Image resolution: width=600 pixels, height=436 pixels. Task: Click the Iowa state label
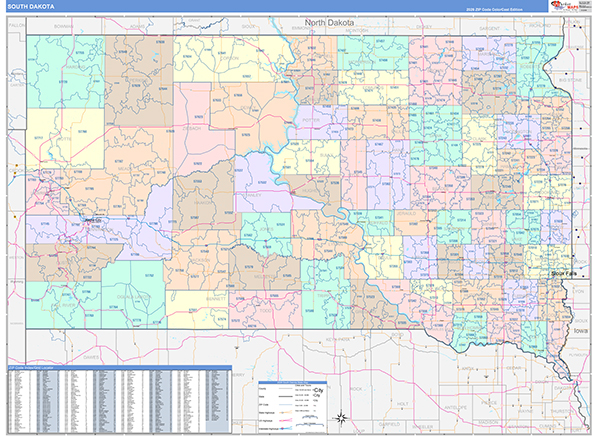tap(580, 331)
